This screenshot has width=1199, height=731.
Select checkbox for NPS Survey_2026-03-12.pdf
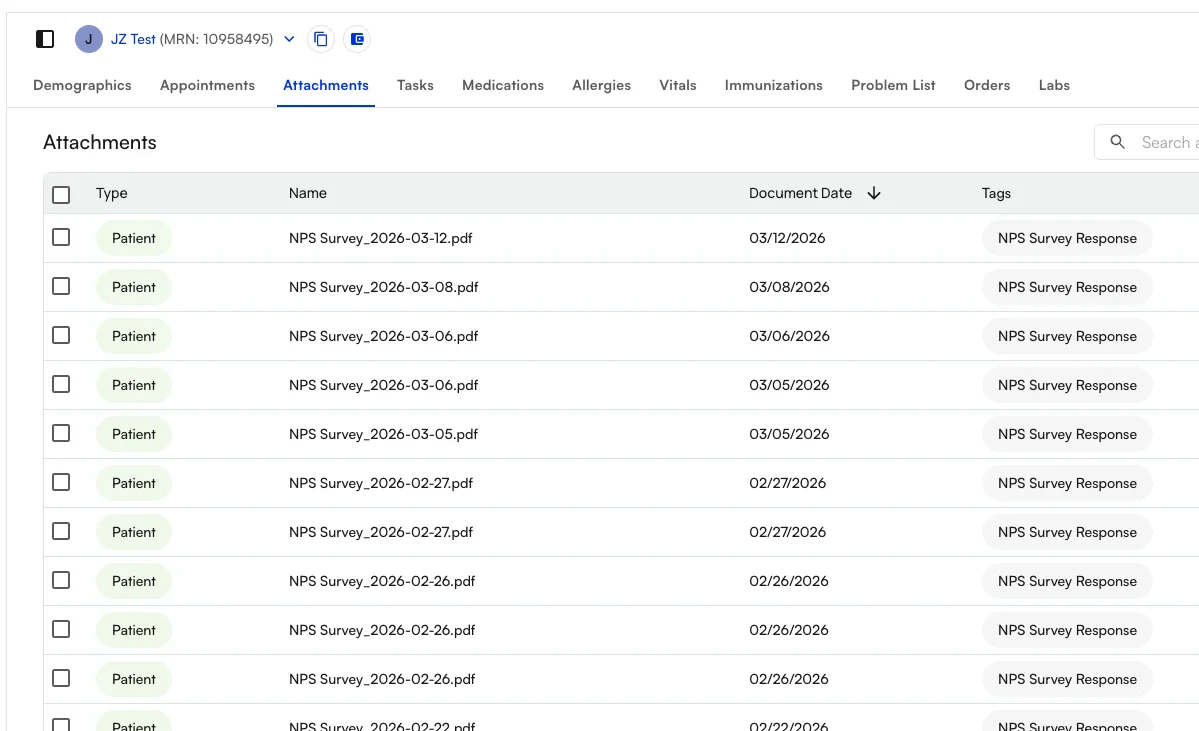point(61,237)
